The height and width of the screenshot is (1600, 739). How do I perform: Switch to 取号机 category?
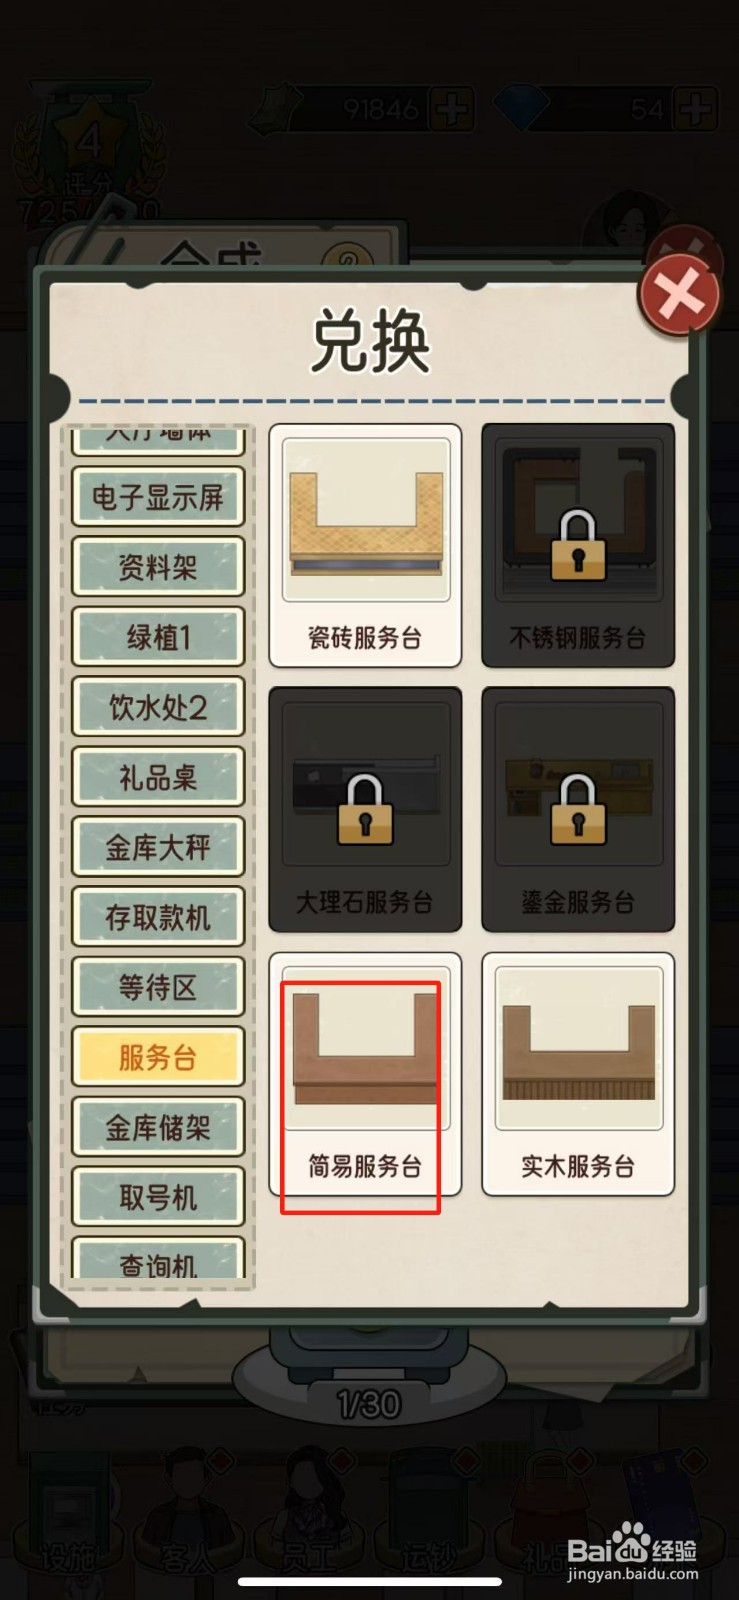tap(158, 1197)
